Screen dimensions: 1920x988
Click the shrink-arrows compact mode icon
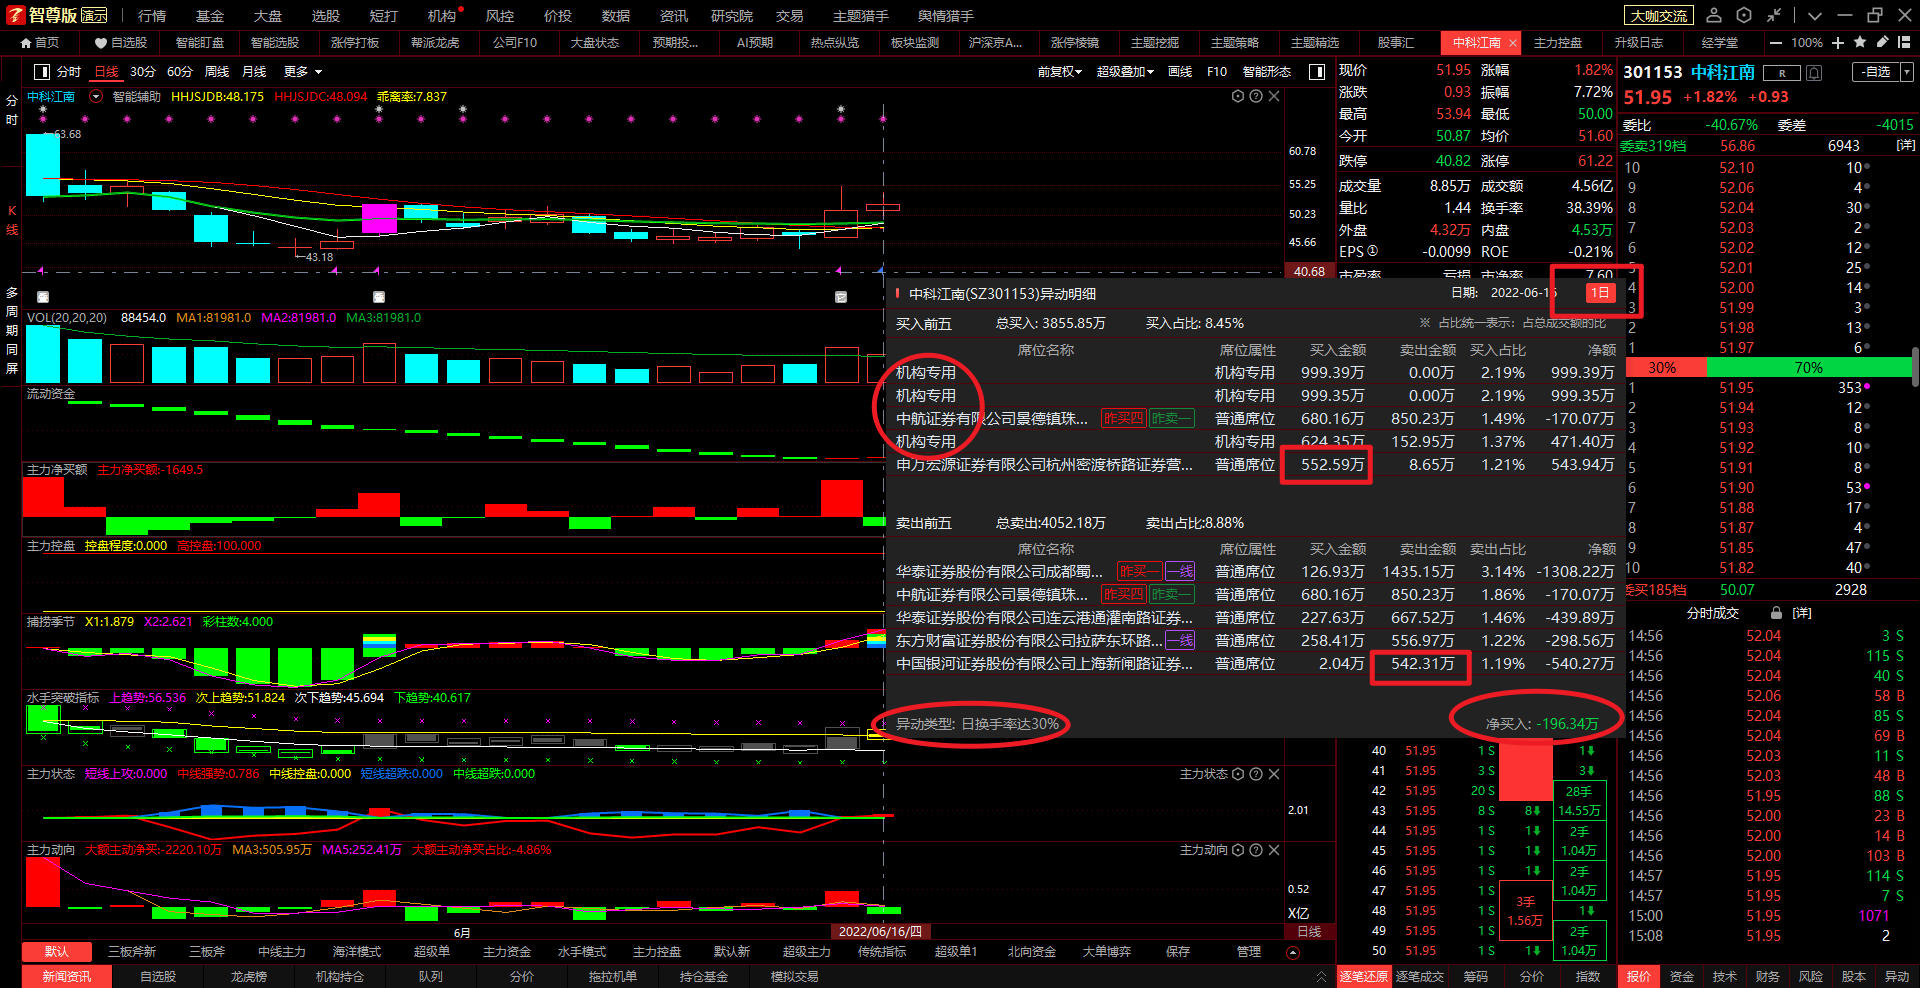click(x=1774, y=15)
